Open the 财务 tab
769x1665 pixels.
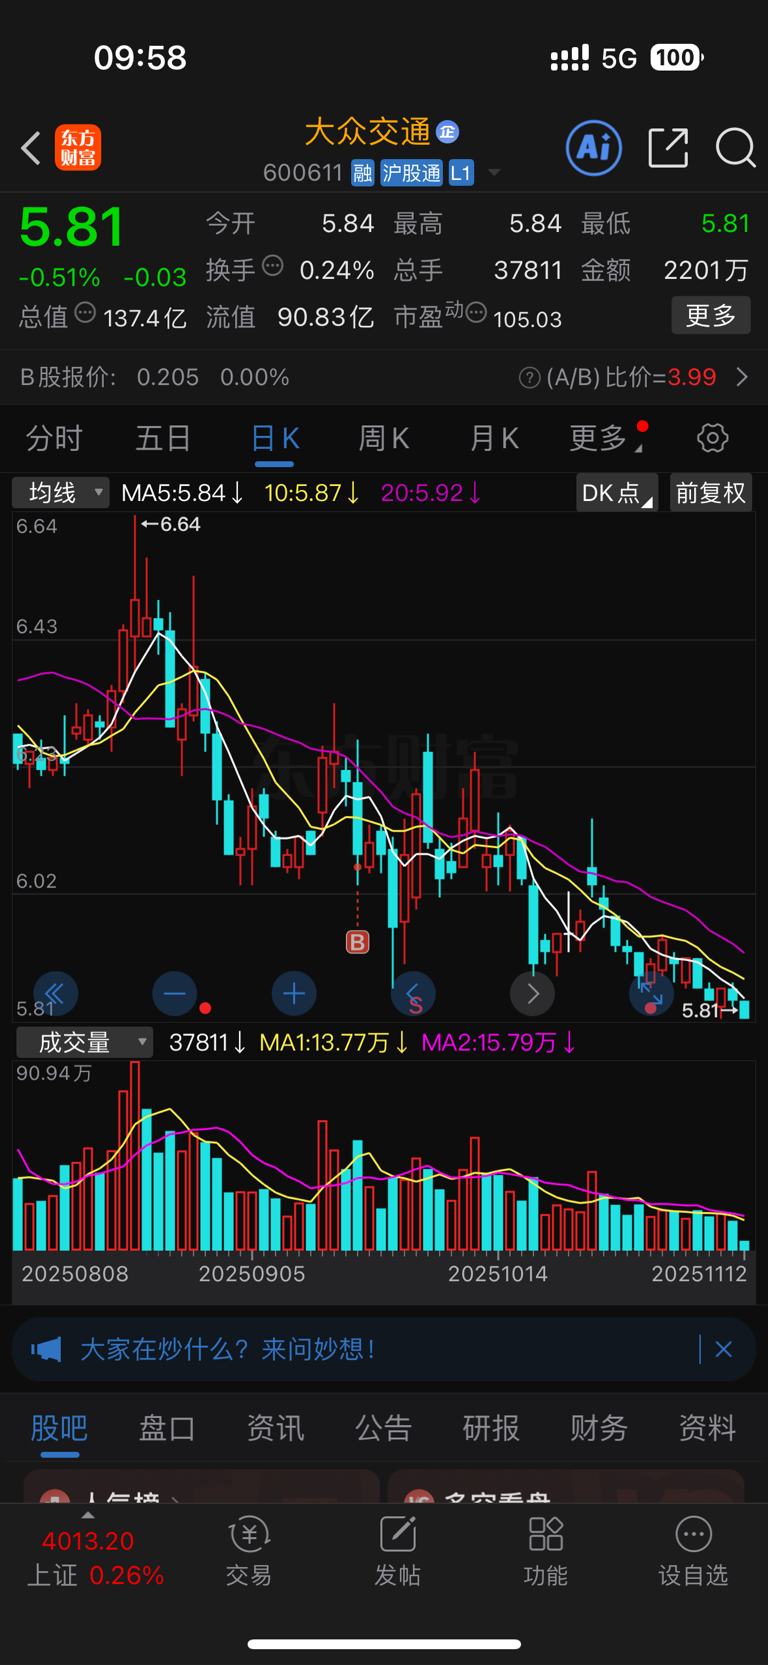tap(599, 1428)
